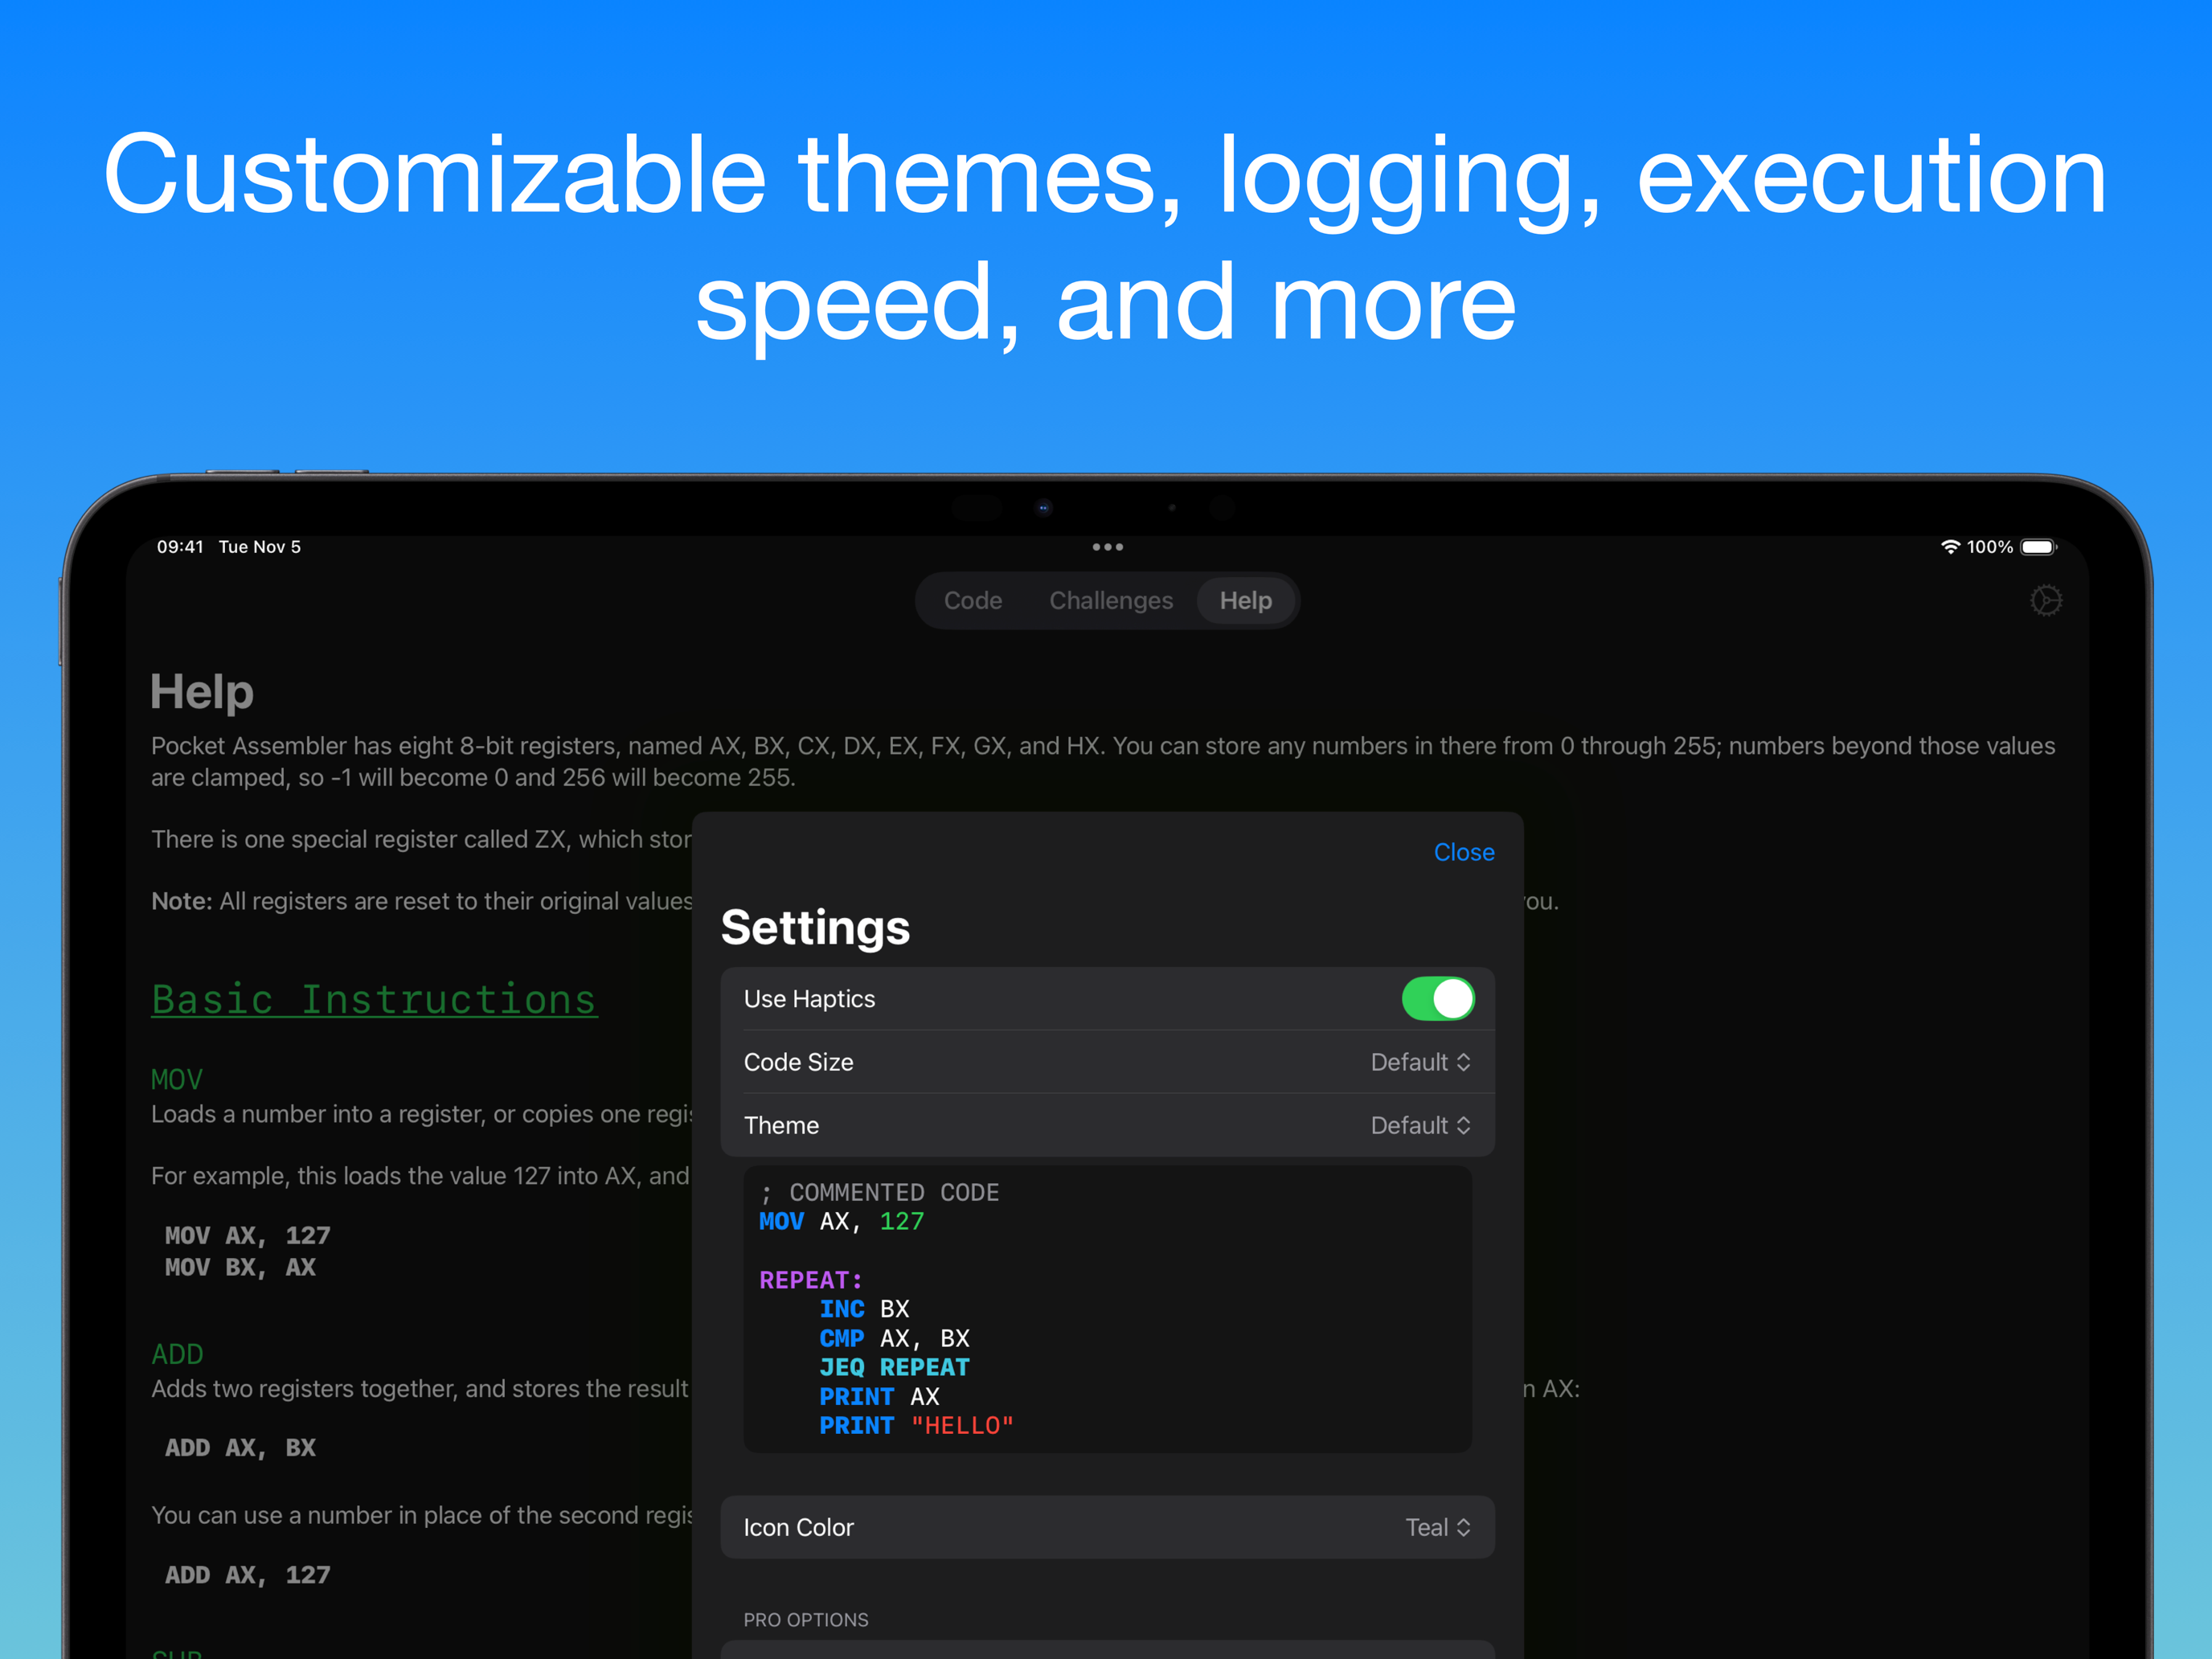Tap the battery status icon
The height and width of the screenshot is (1659, 2212).
(x=2038, y=547)
